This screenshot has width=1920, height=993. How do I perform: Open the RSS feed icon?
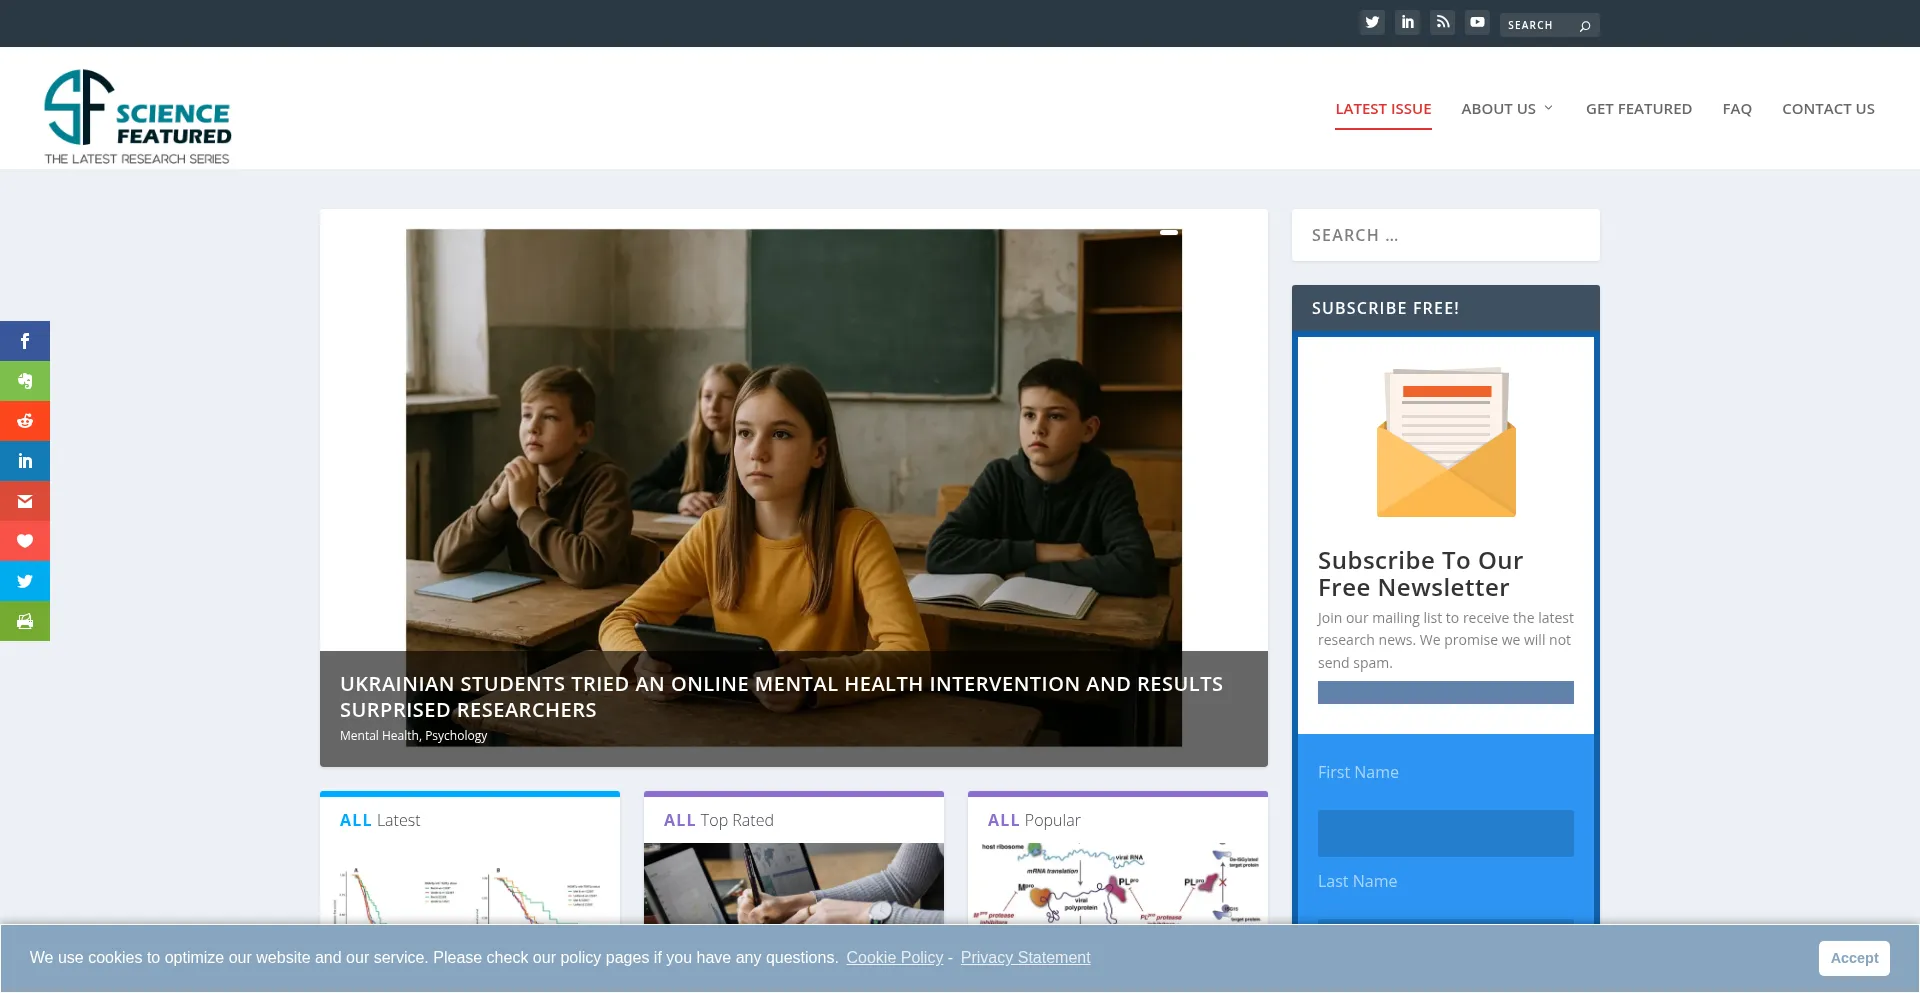coord(1442,22)
